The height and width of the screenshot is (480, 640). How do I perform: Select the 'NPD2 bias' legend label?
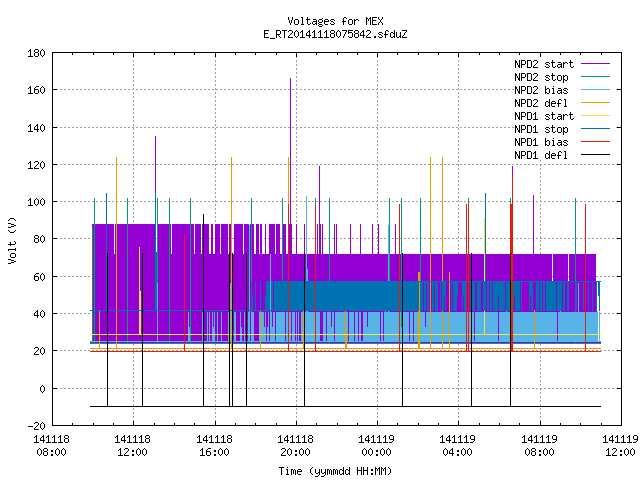[x=541, y=90]
